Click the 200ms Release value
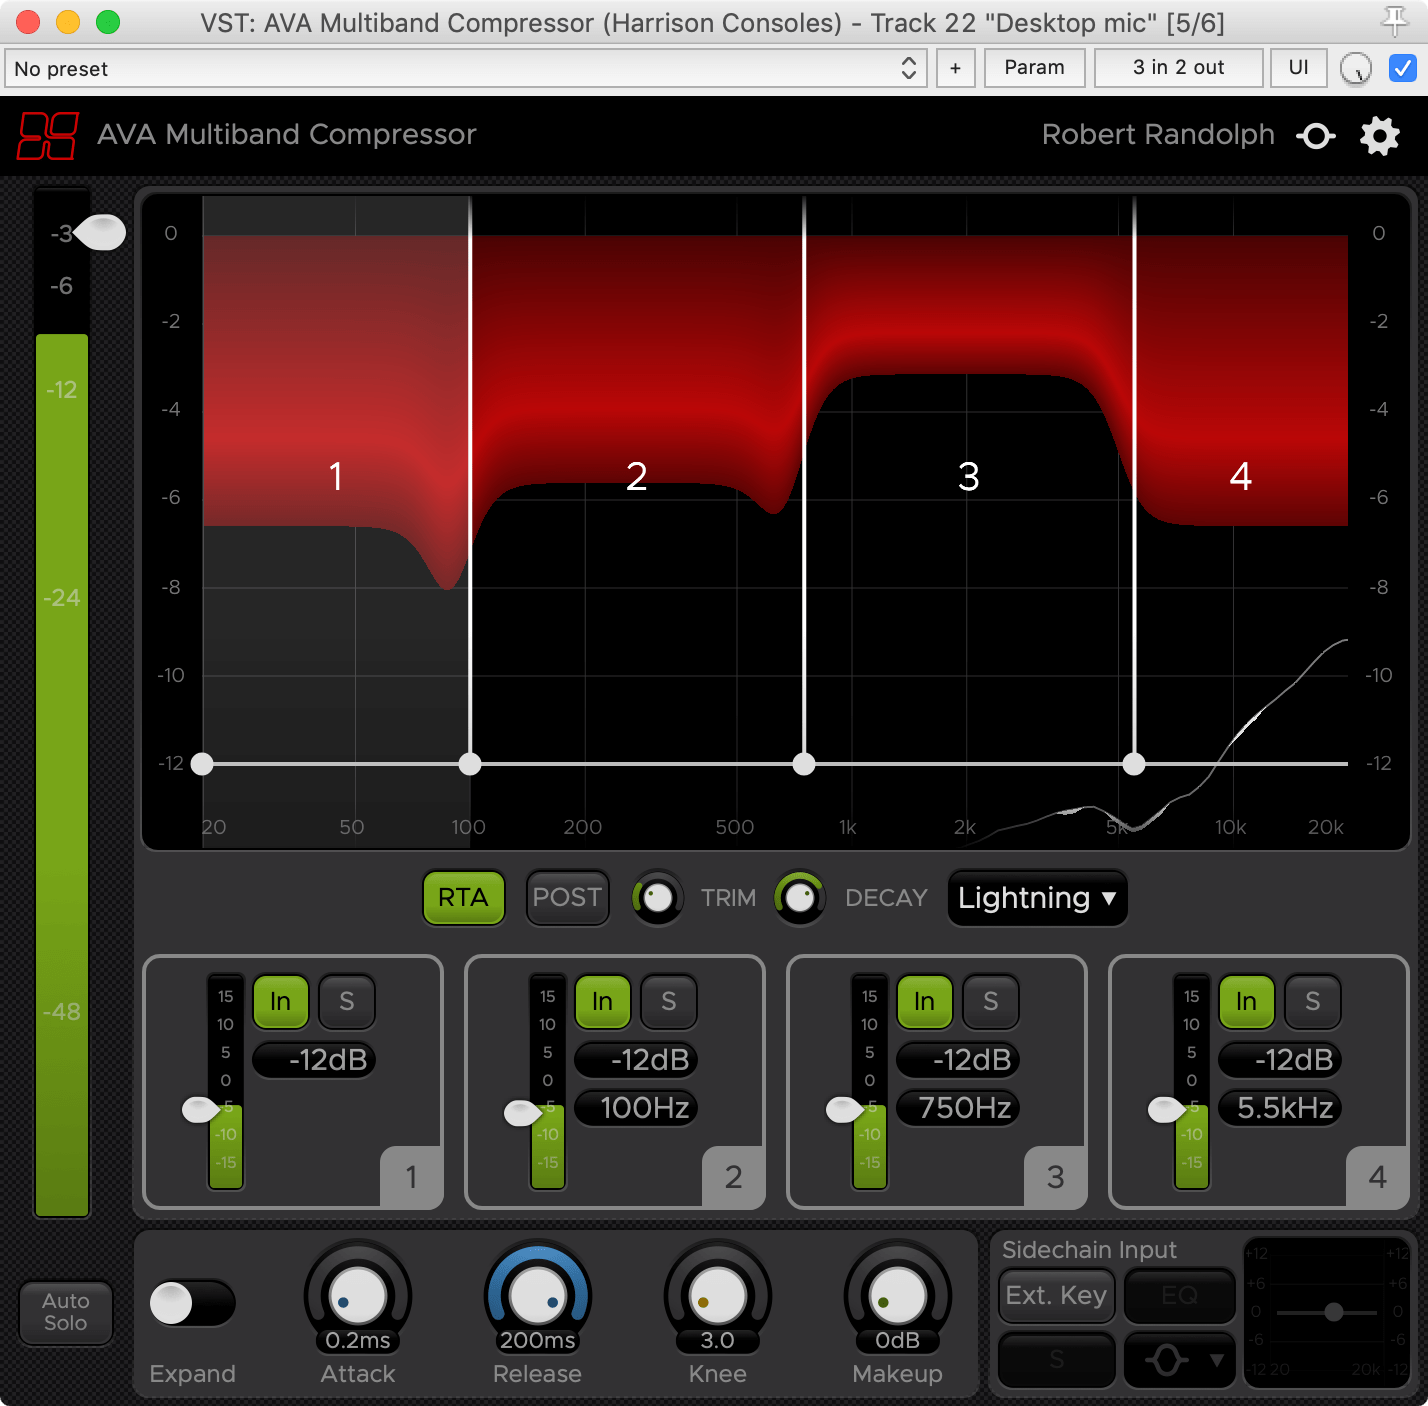Viewport: 1428px width, 1406px height. coord(538,1340)
